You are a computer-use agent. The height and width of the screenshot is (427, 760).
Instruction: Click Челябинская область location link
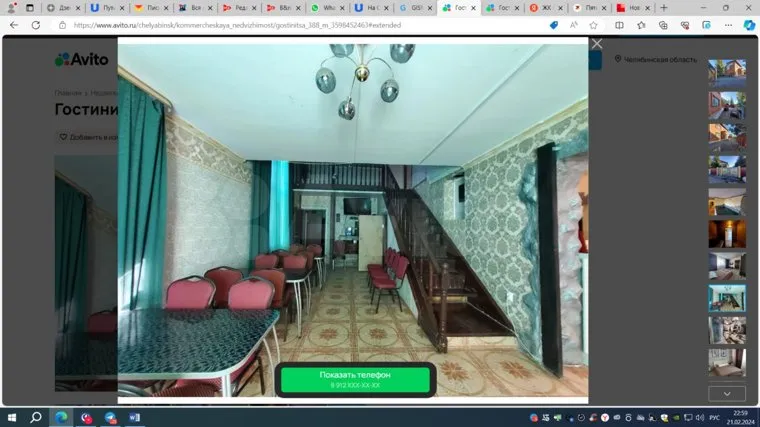point(656,59)
